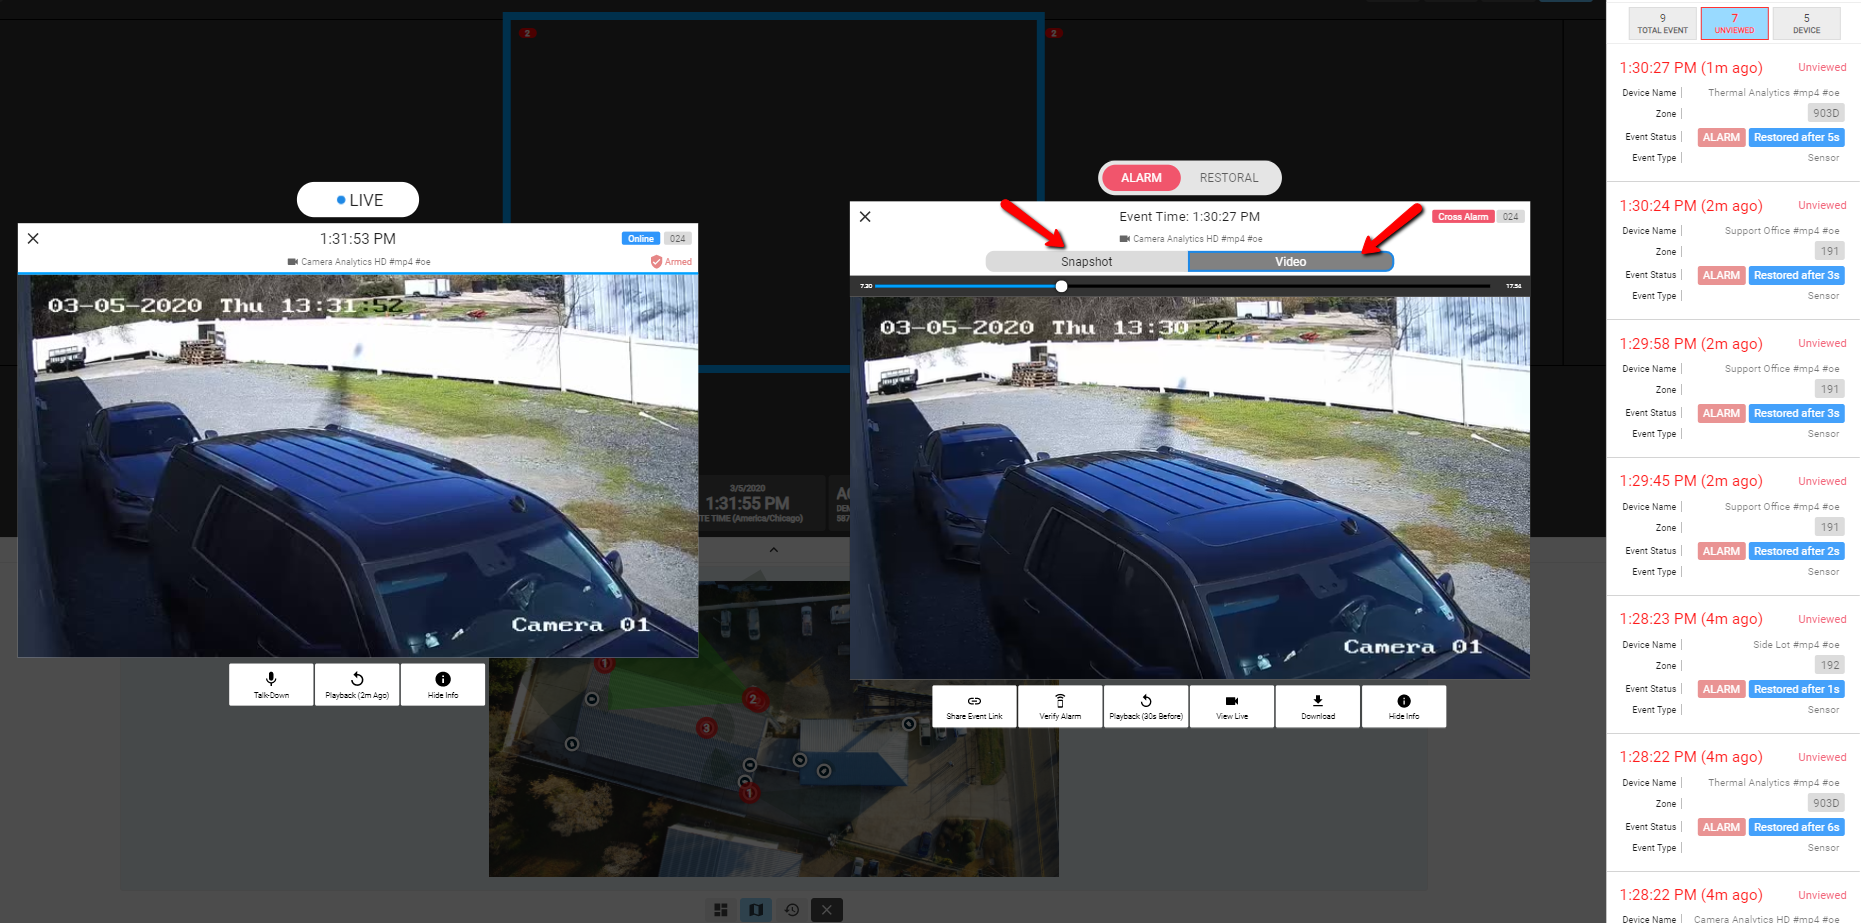
Task: Click the Share Event Link button
Action: 974,706
